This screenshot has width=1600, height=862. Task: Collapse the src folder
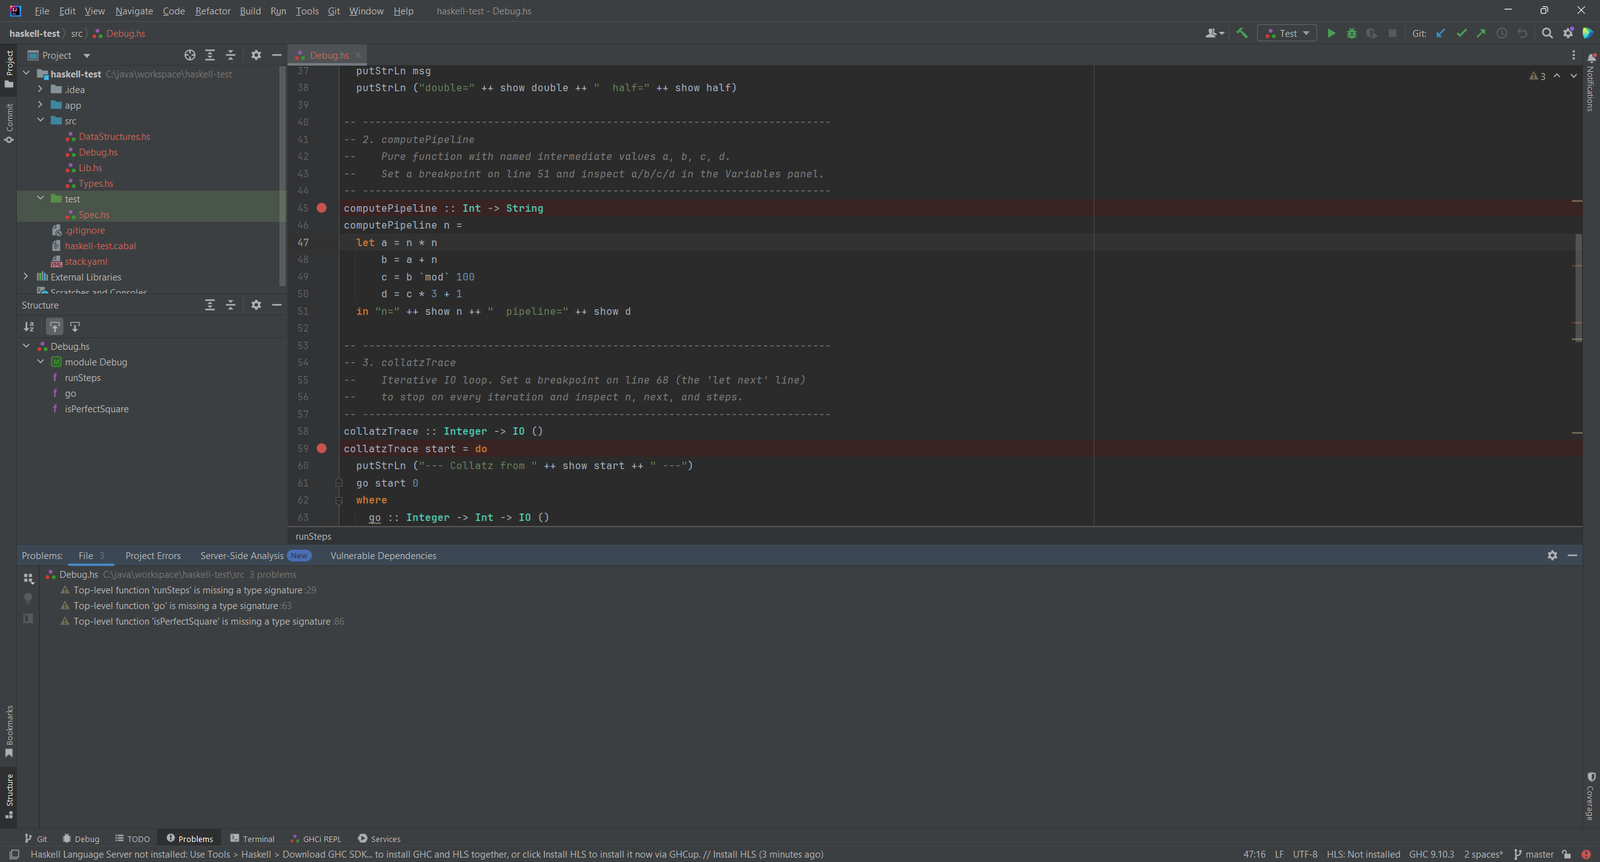[x=40, y=120]
